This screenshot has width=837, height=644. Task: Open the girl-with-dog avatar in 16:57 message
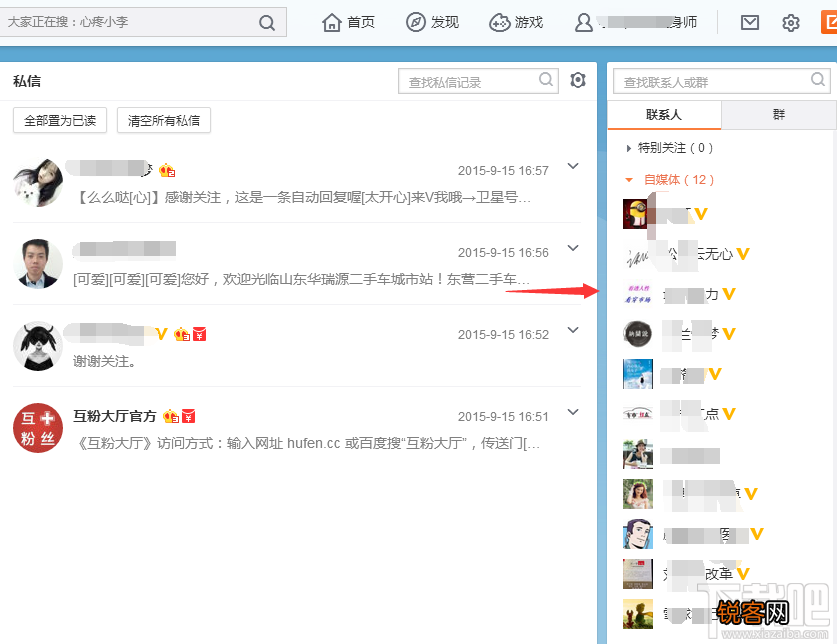pos(38,182)
